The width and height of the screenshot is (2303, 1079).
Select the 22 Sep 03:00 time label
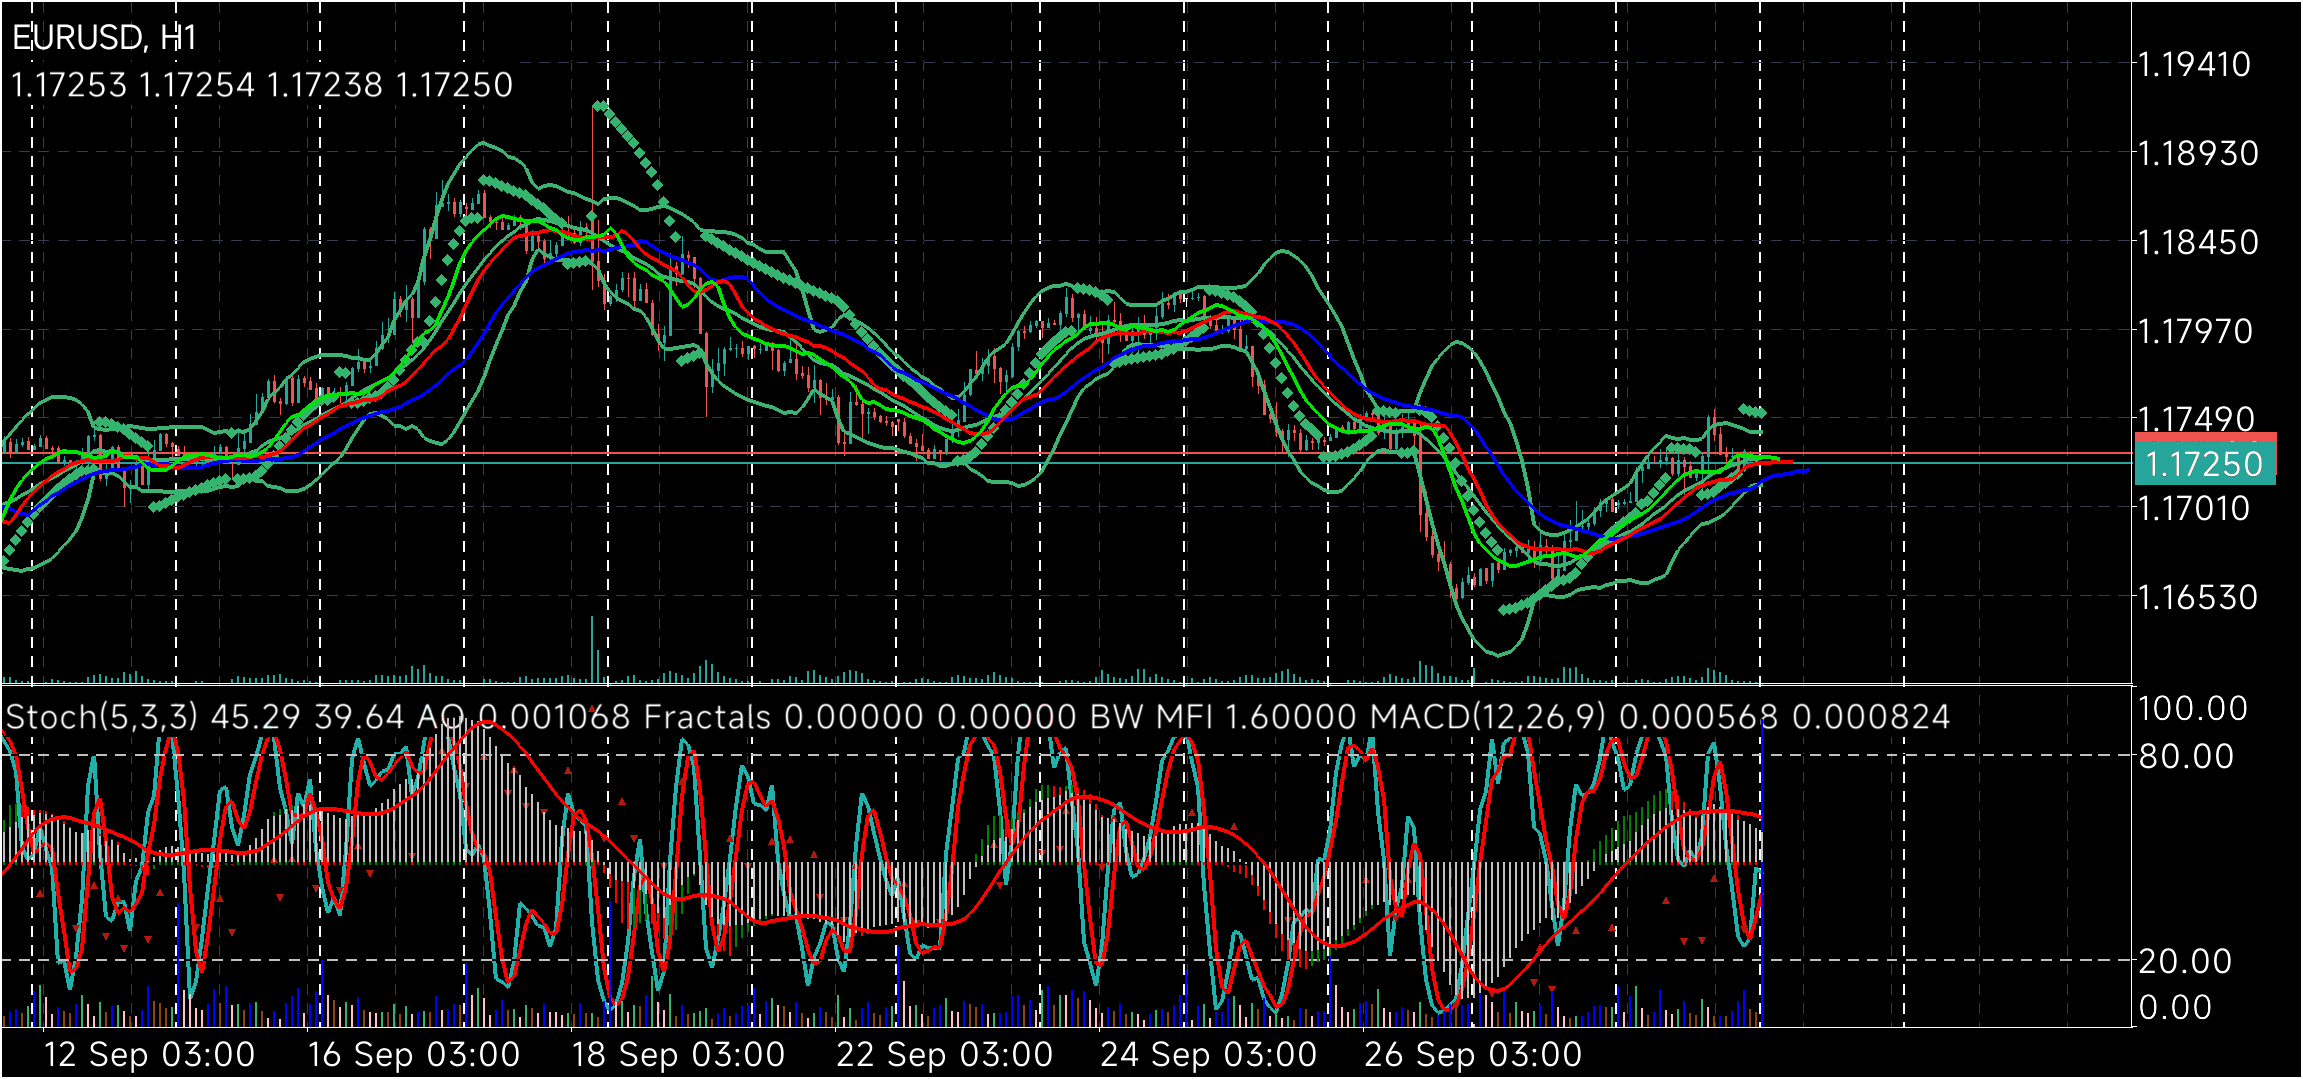click(944, 1054)
